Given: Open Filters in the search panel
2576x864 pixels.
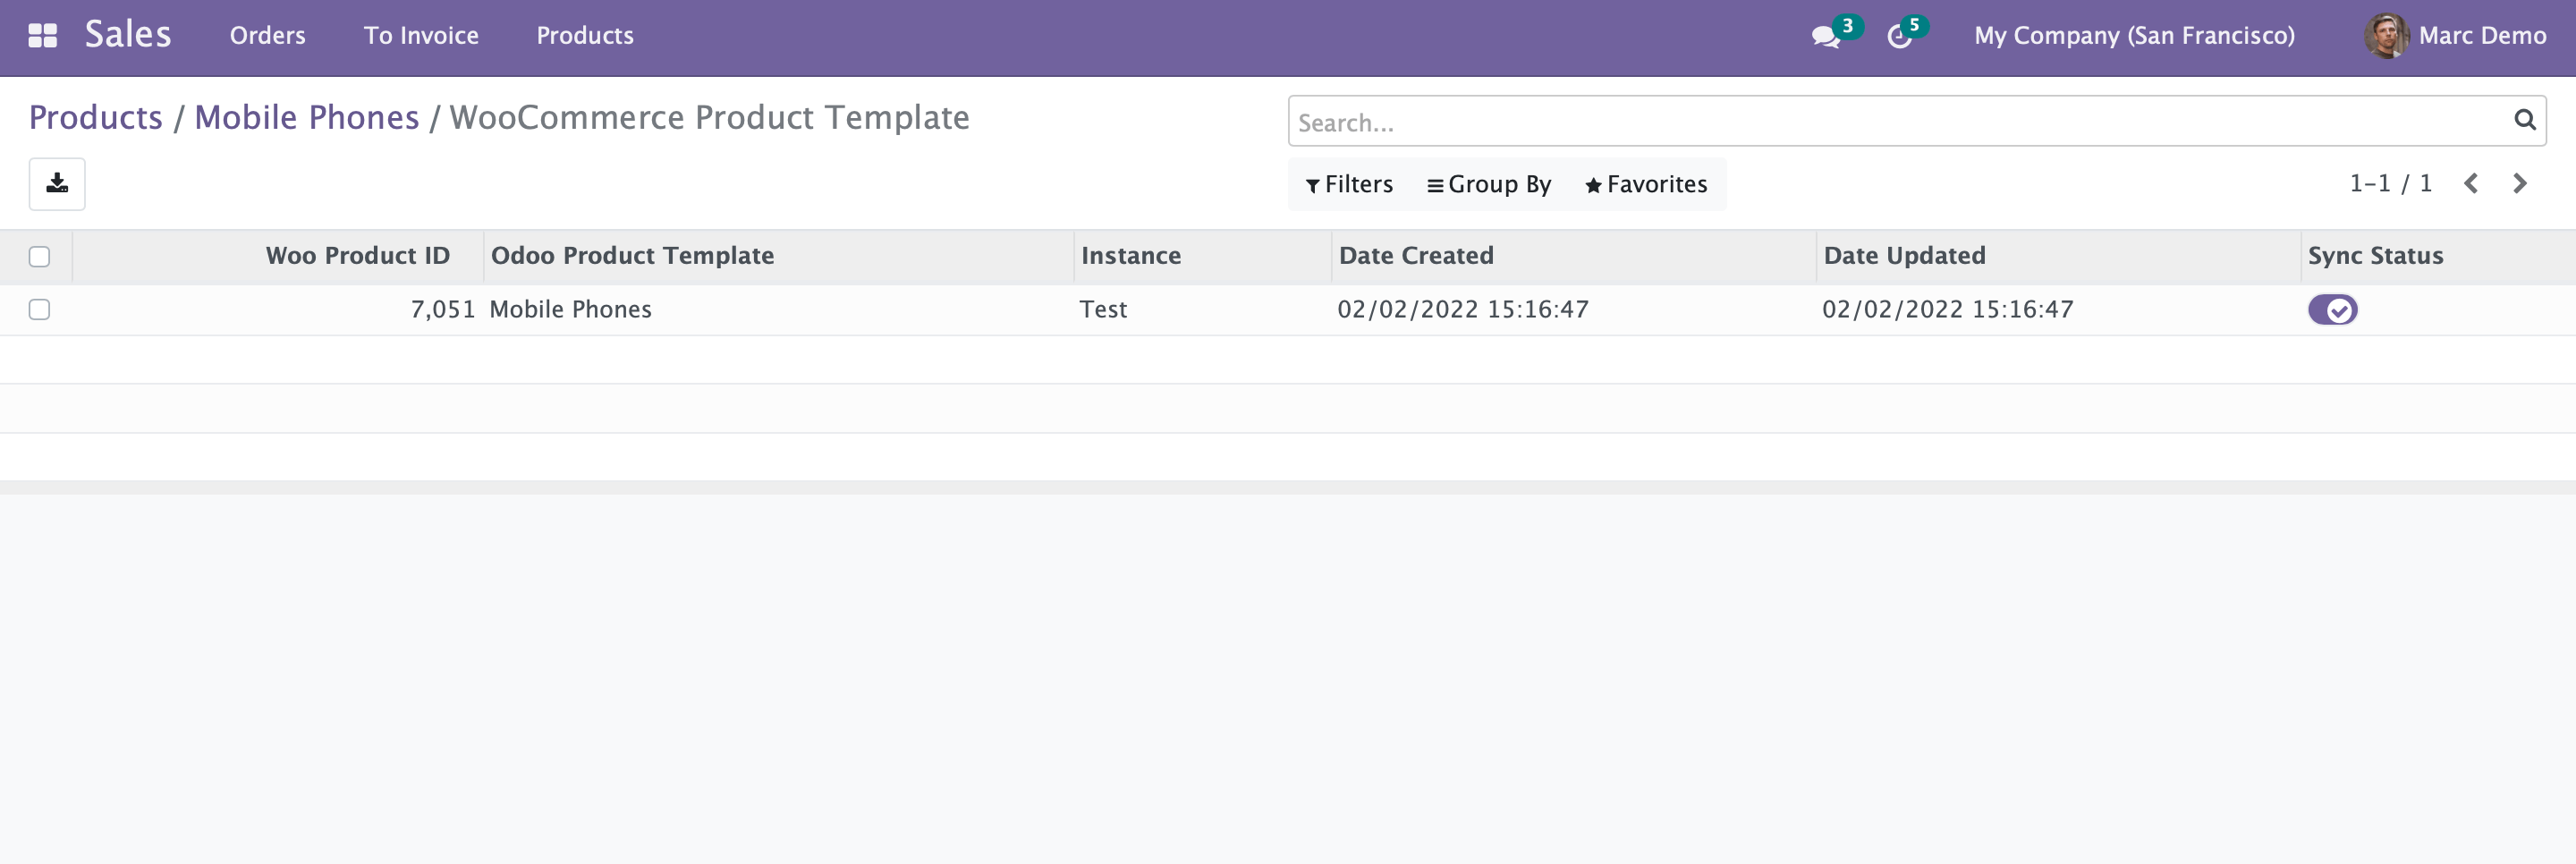Looking at the screenshot, I should tap(1348, 184).
